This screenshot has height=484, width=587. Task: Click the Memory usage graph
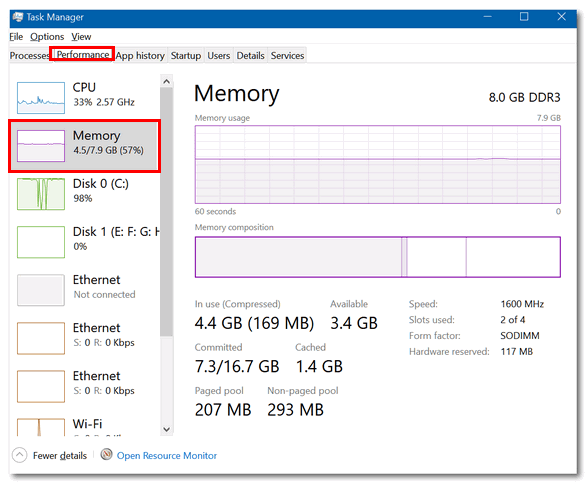pyautogui.click(x=377, y=164)
